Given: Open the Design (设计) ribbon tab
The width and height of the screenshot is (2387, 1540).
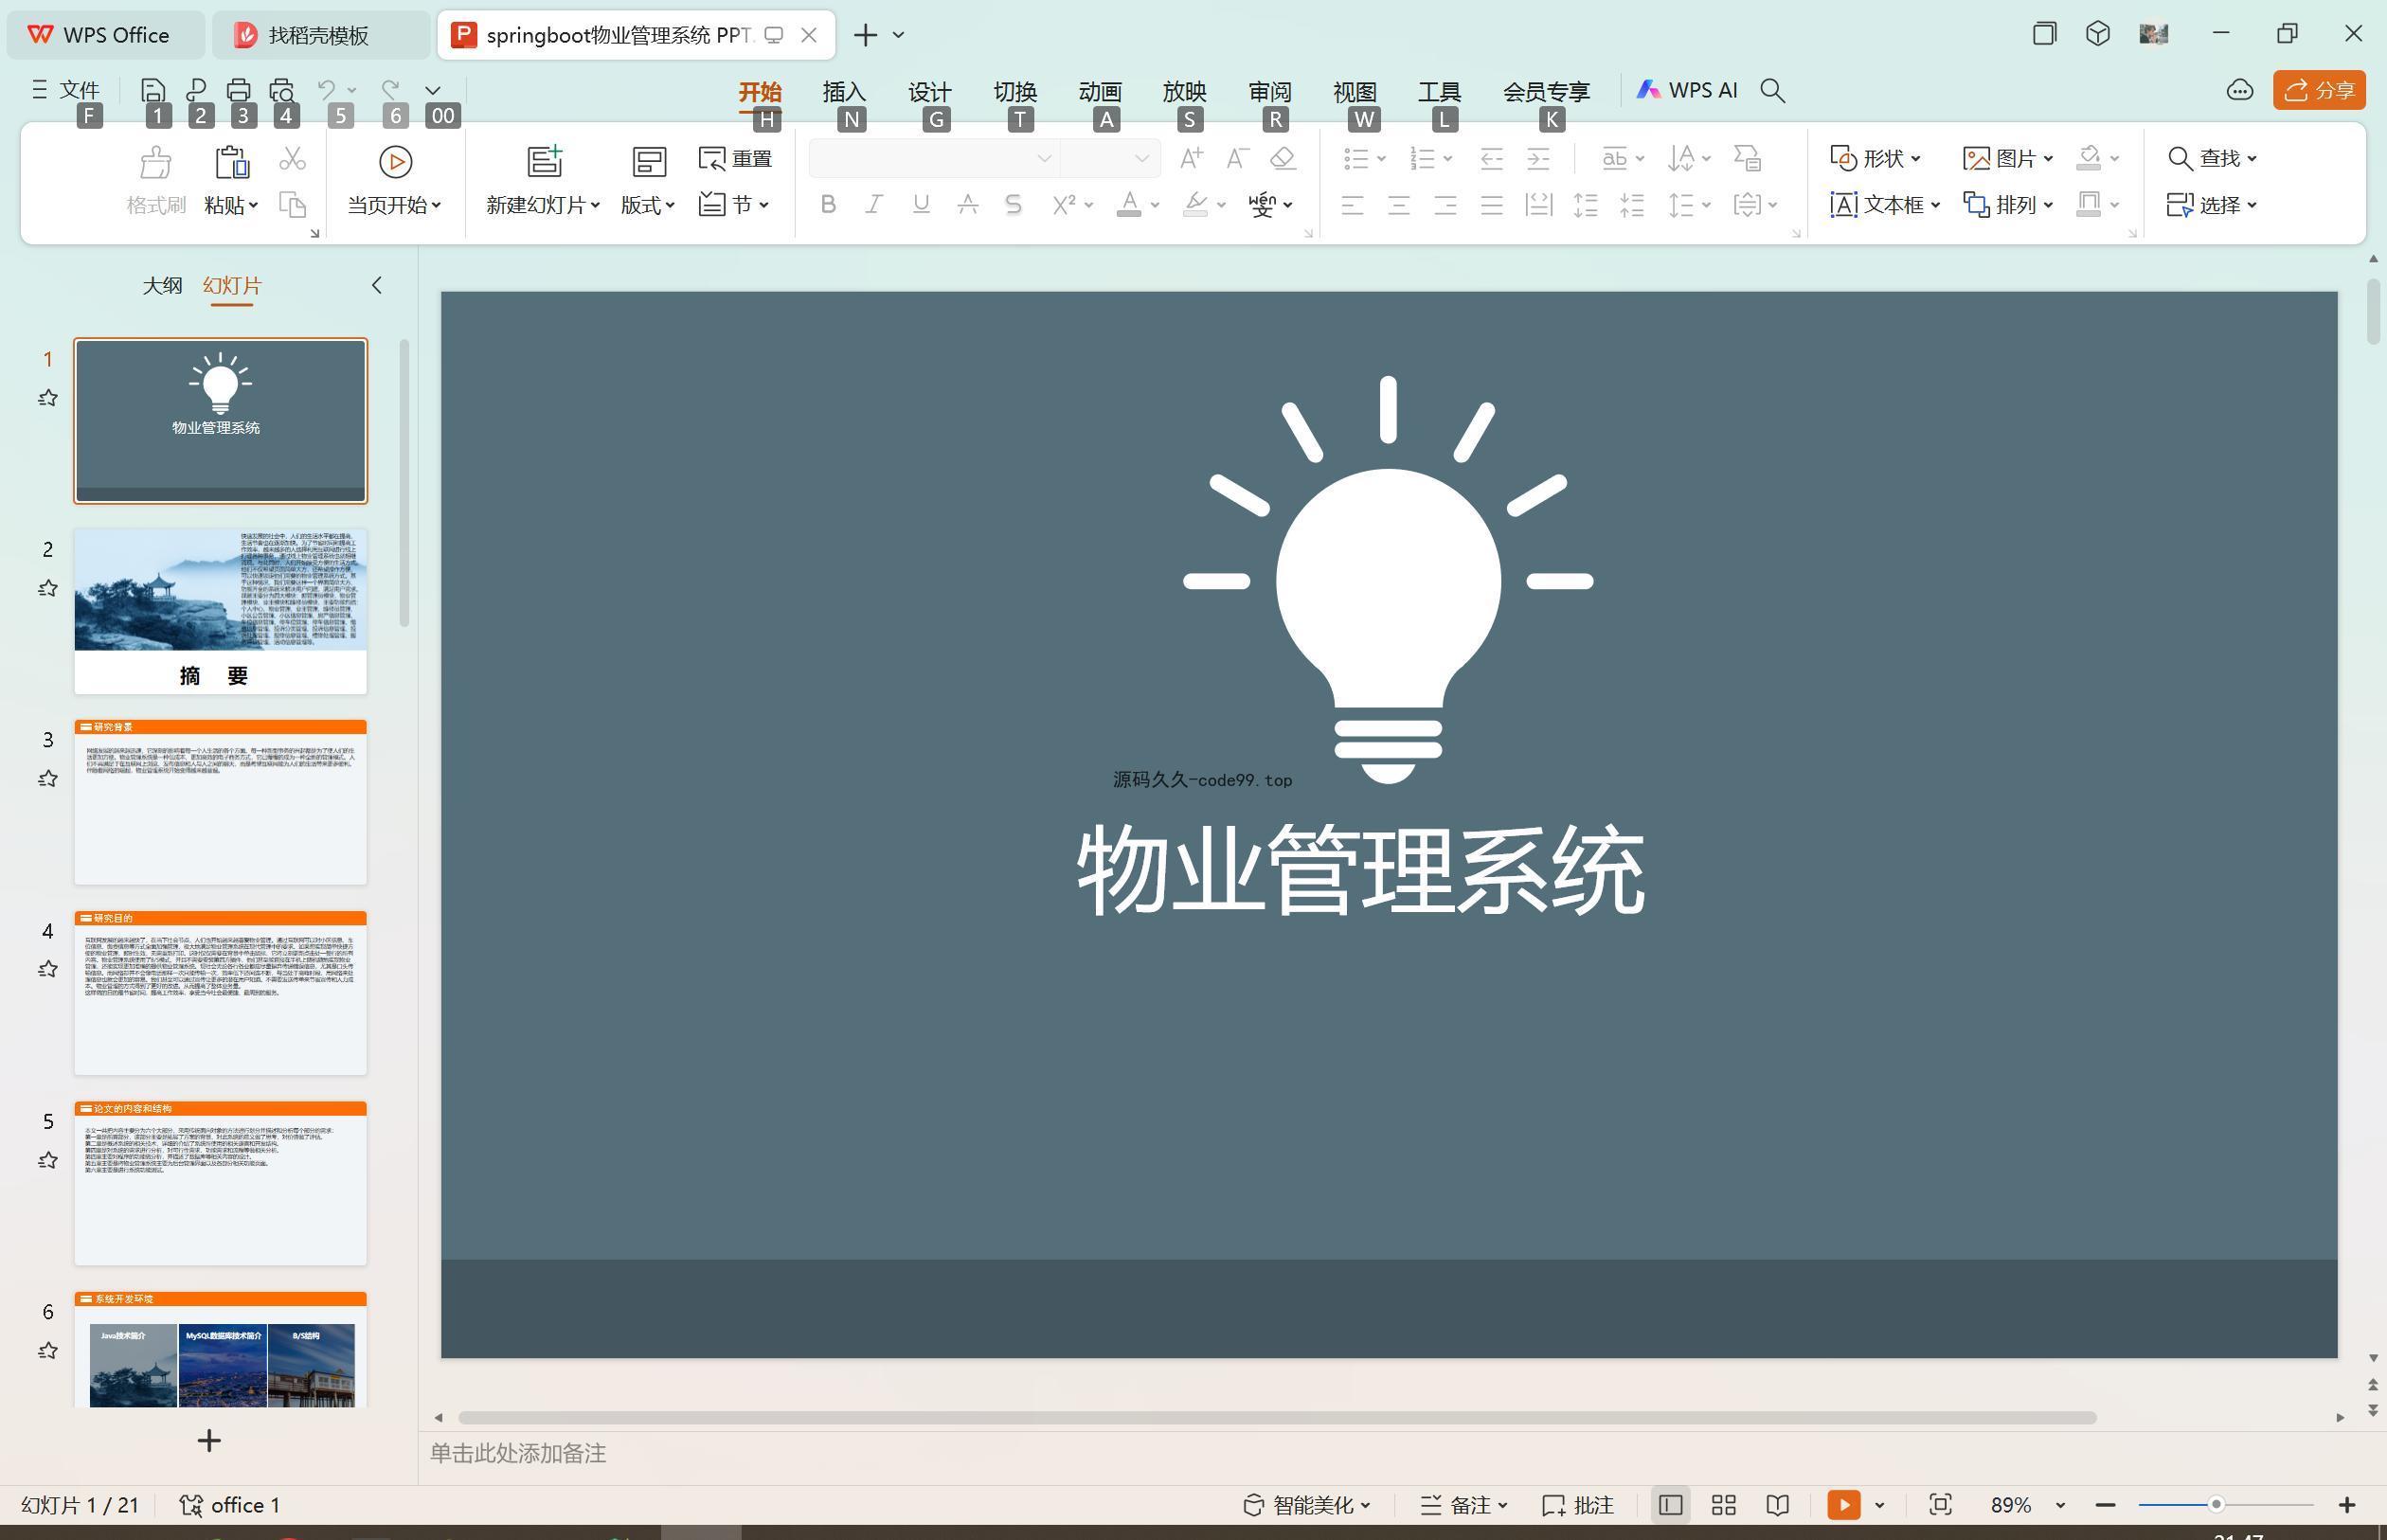Looking at the screenshot, I should pos(929,91).
